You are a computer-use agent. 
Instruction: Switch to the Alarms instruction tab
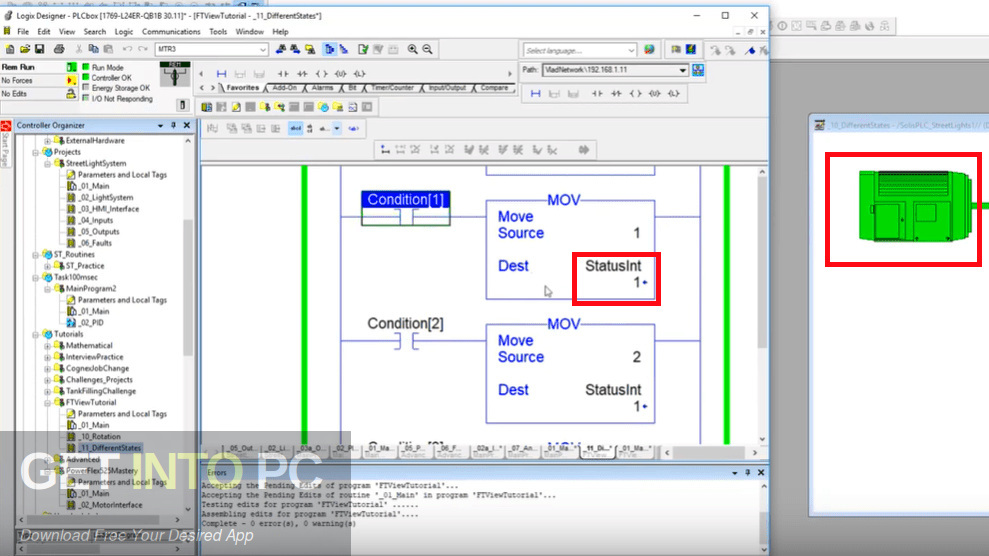click(322, 88)
